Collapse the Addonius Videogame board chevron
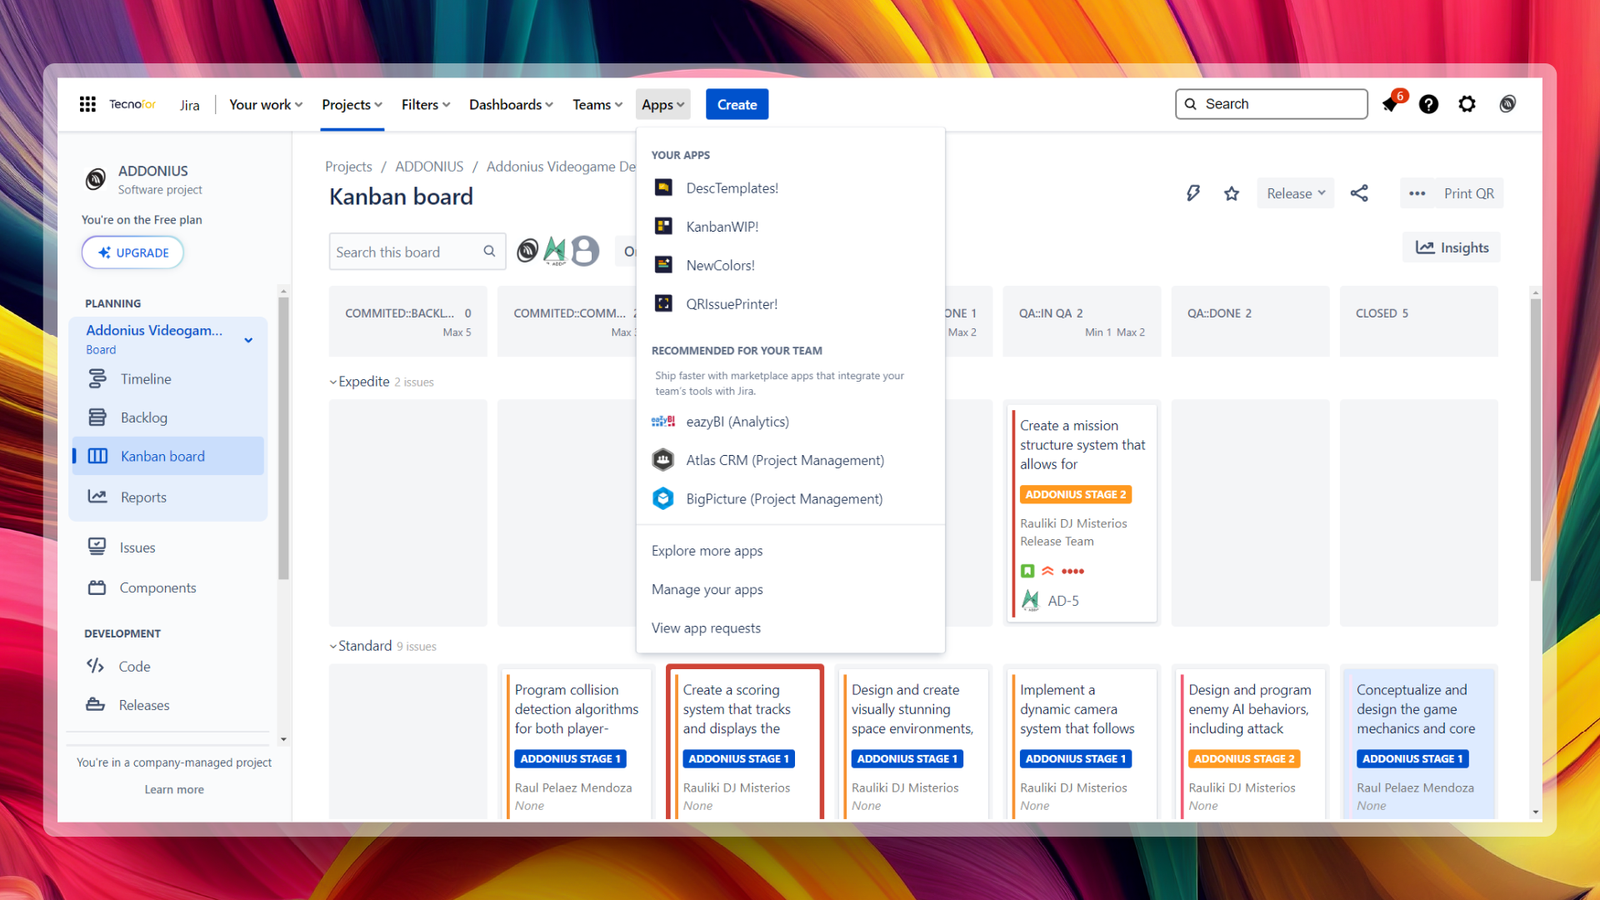 (x=248, y=340)
